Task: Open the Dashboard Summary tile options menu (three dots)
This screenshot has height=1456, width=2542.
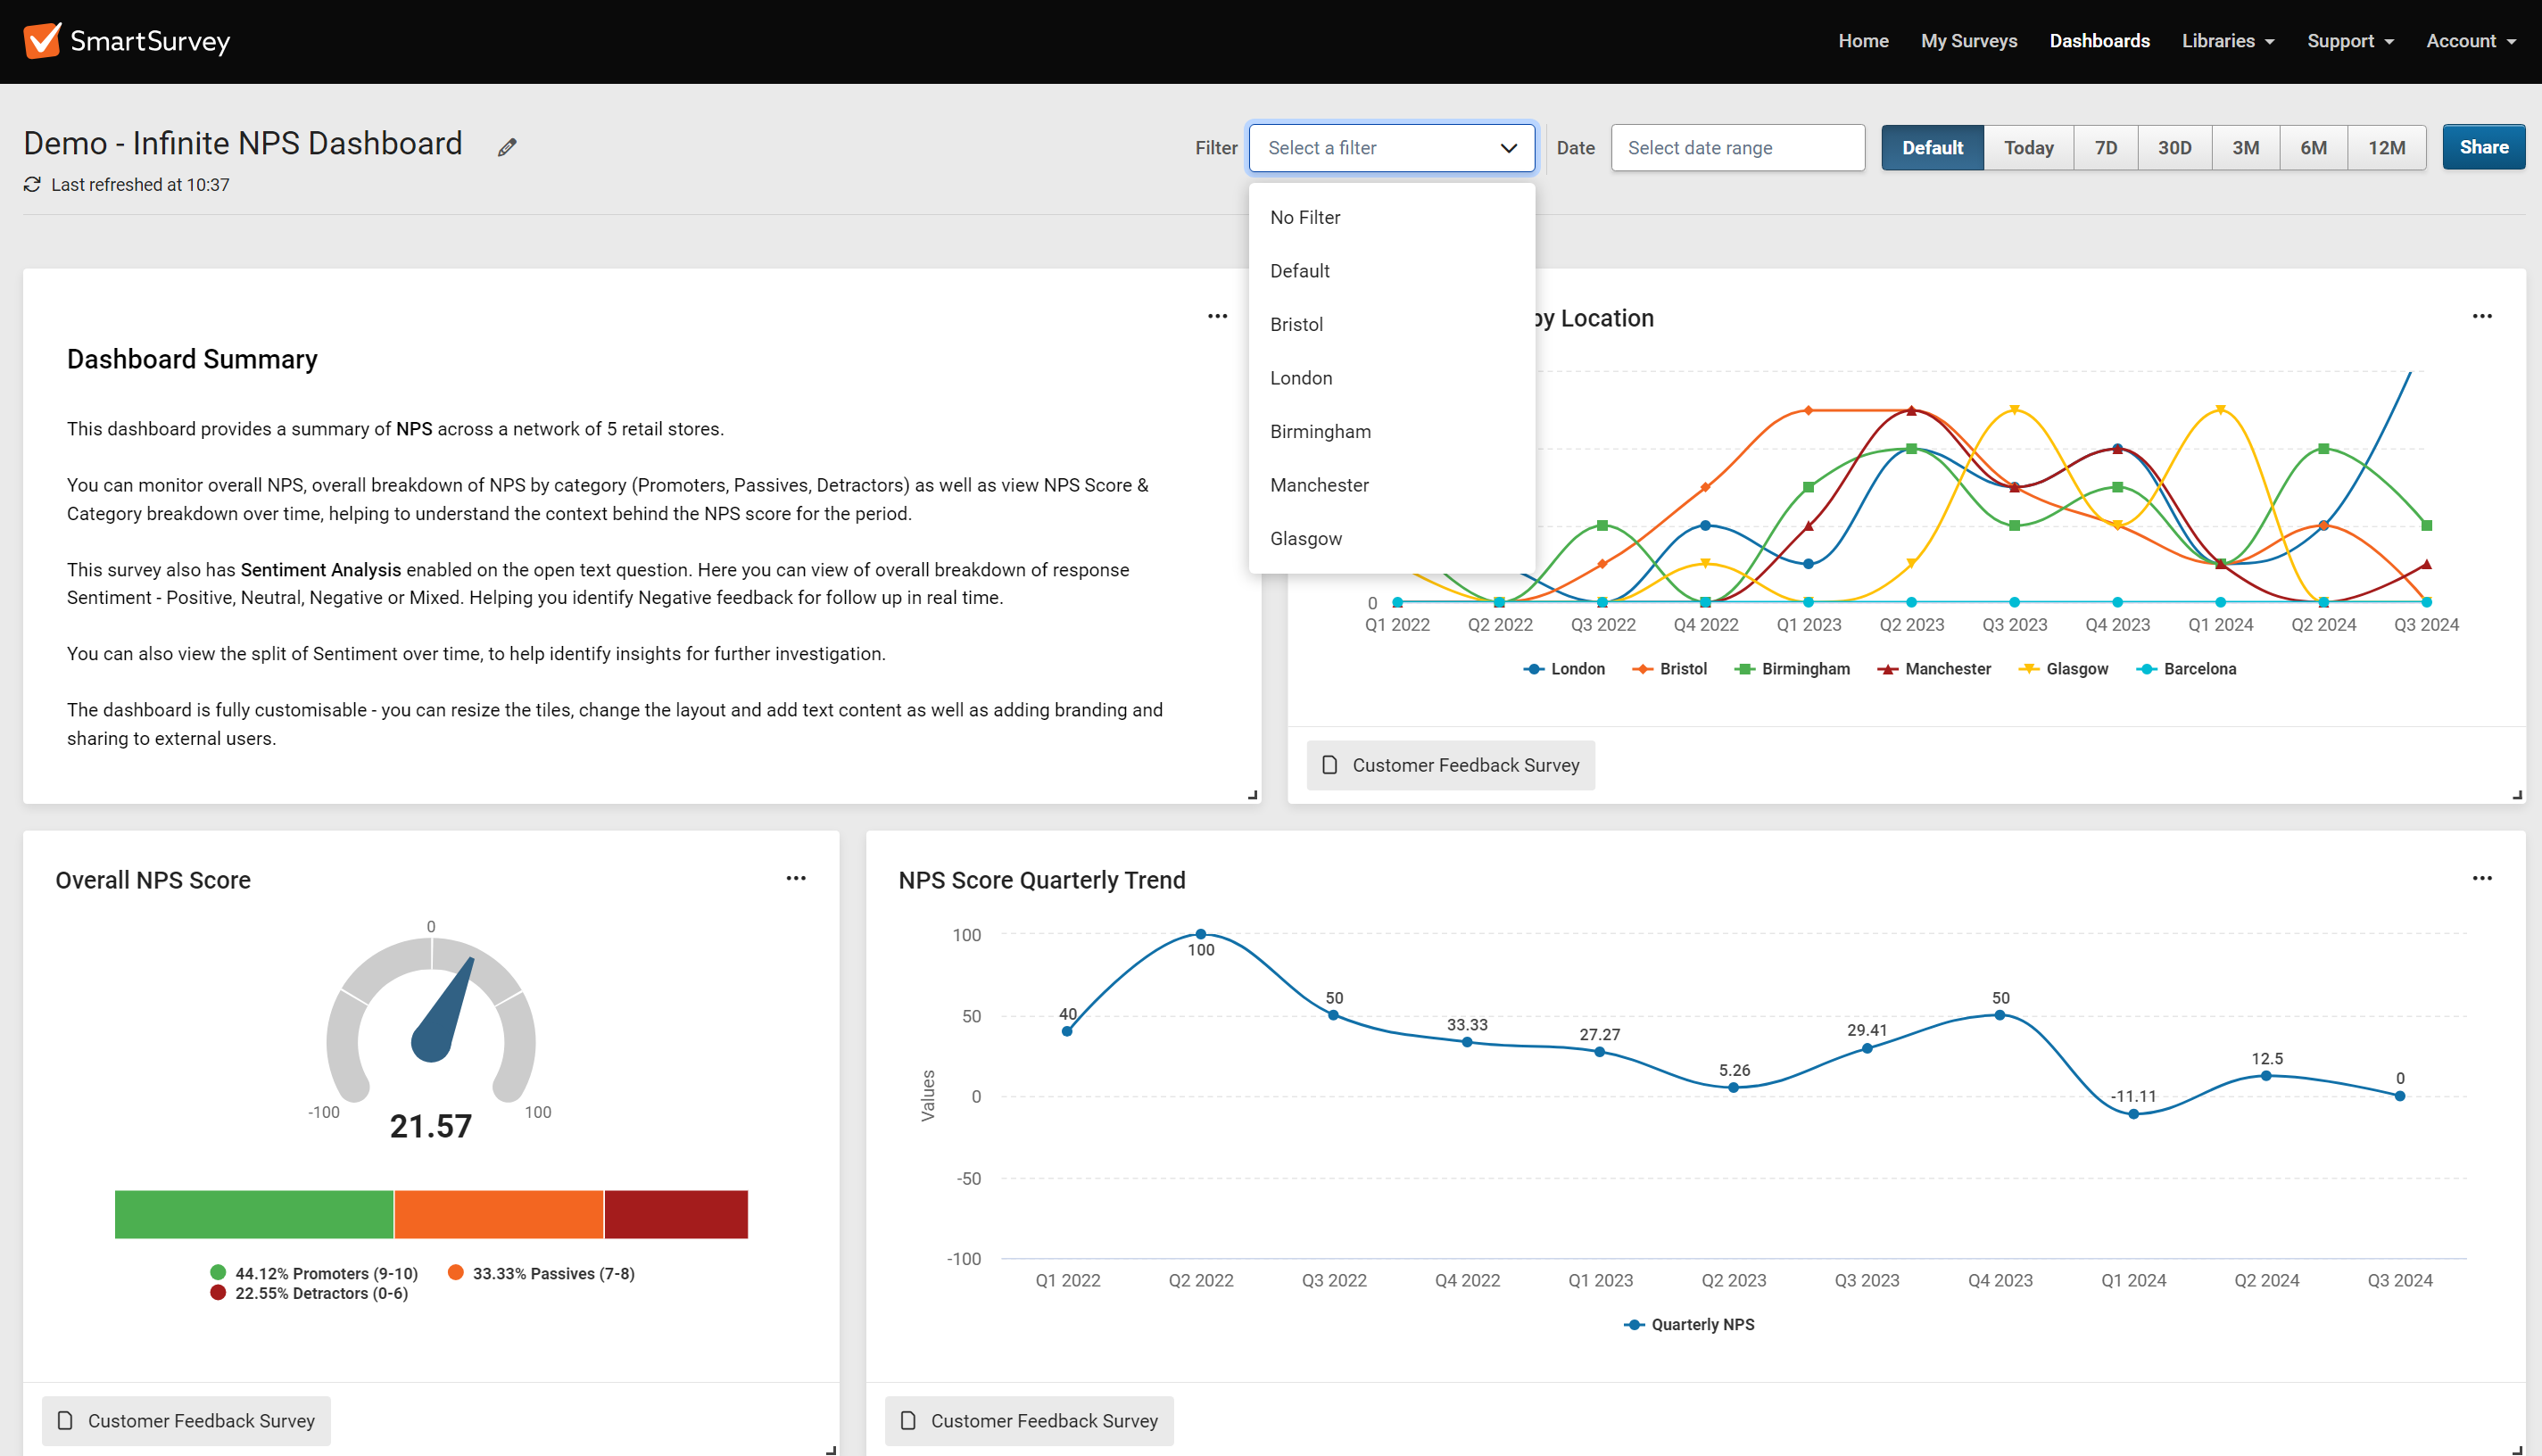Action: coord(1218,316)
